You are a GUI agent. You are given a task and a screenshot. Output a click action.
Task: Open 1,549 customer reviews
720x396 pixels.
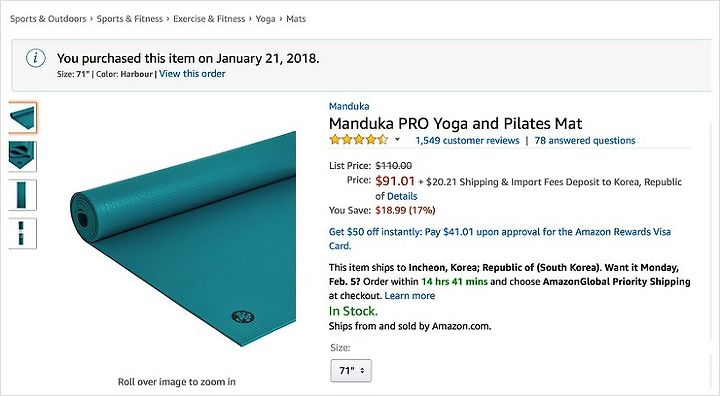(x=467, y=141)
